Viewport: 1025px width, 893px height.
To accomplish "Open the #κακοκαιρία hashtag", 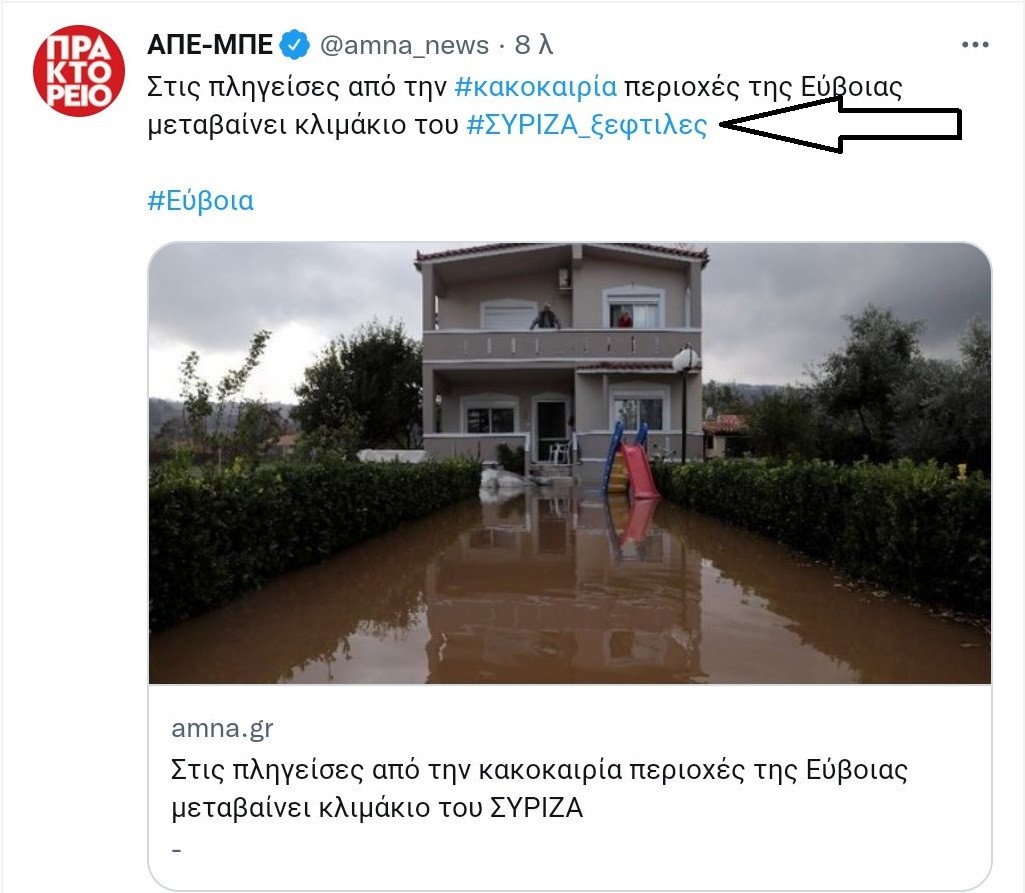I will click(x=535, y=86).
